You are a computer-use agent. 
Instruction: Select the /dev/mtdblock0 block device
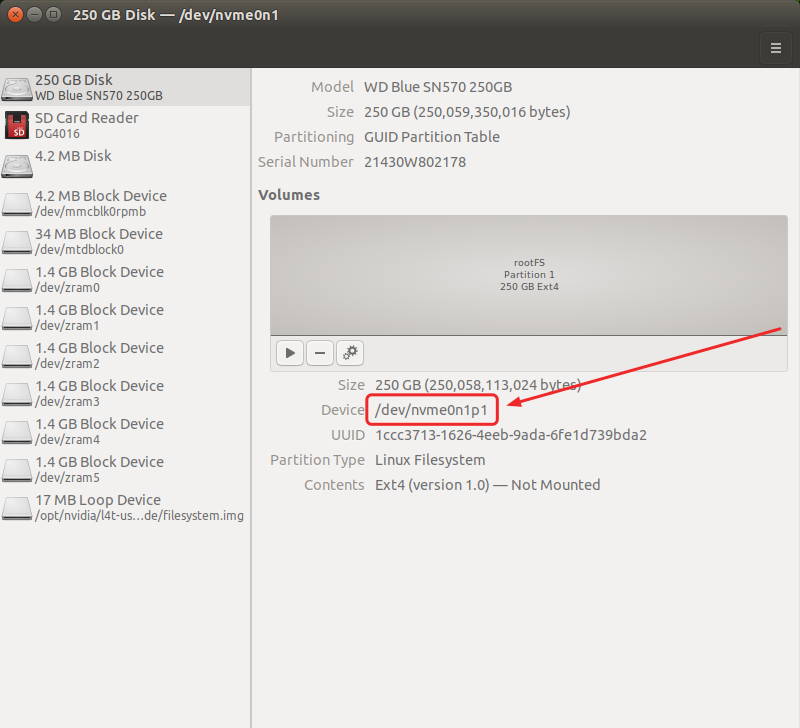tap(125, 241)
